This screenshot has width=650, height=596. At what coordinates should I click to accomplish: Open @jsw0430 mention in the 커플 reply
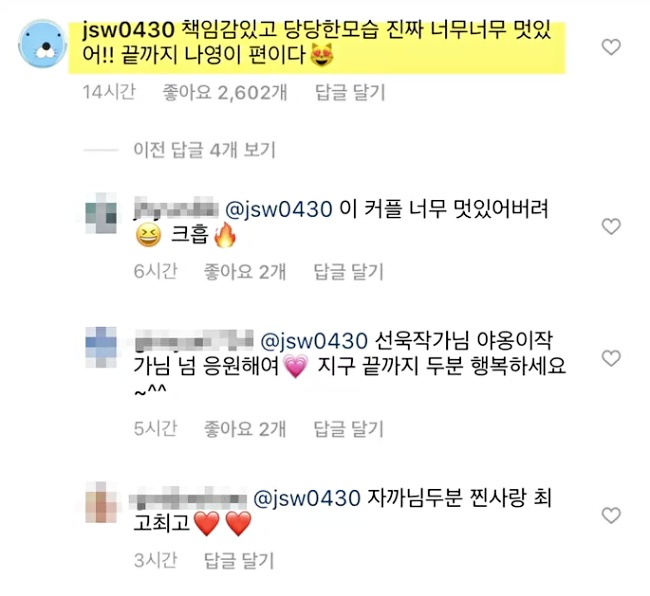[279, 209]
